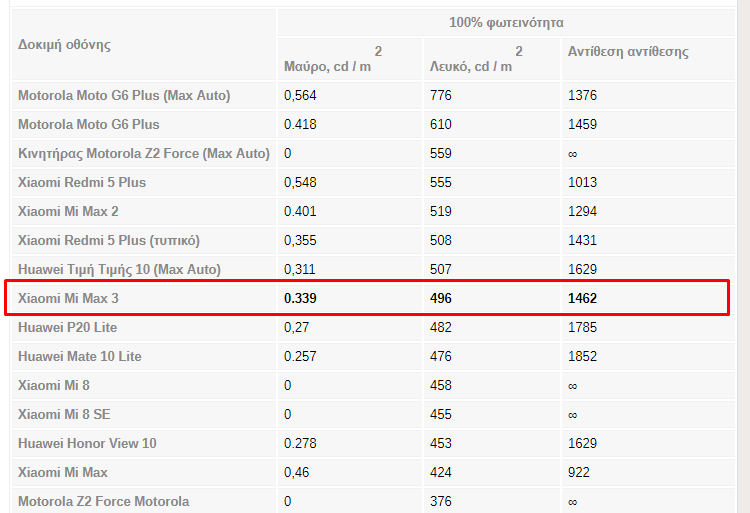Click the white value 455
Image resolution: width=750 pixels, height=513 pixels.
[441, 415]
